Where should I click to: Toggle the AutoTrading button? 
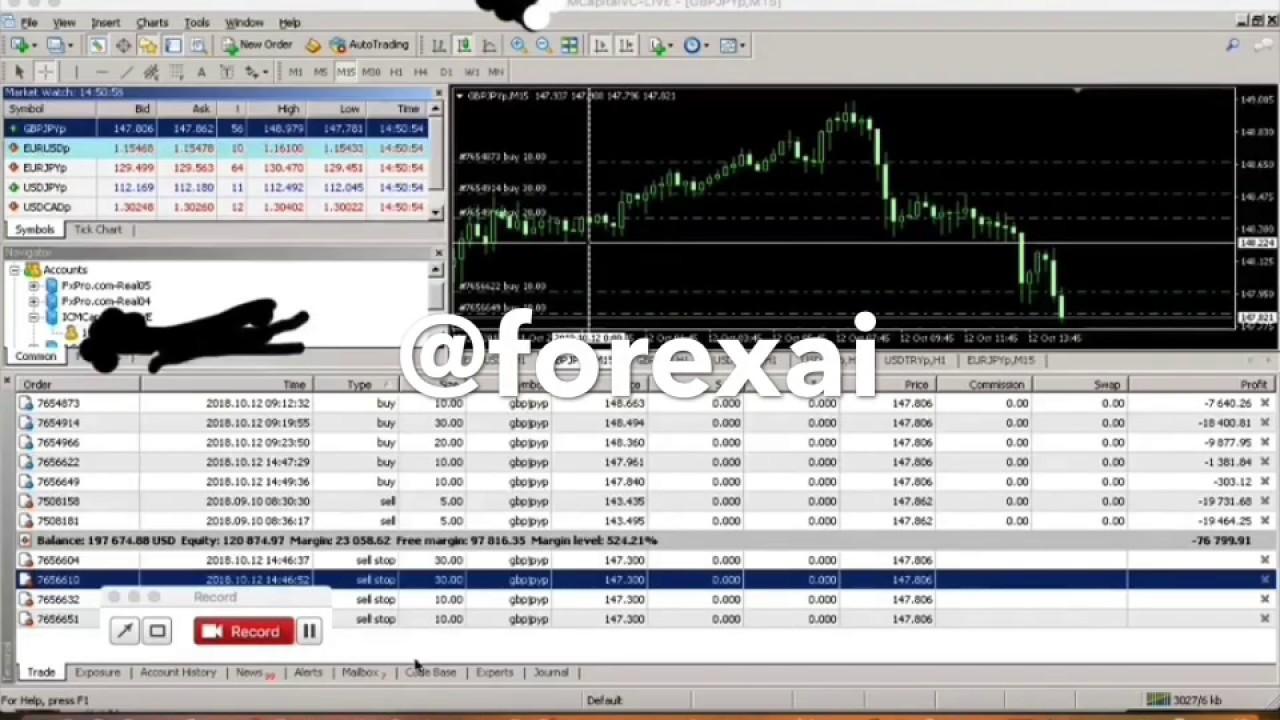(369, 45)
